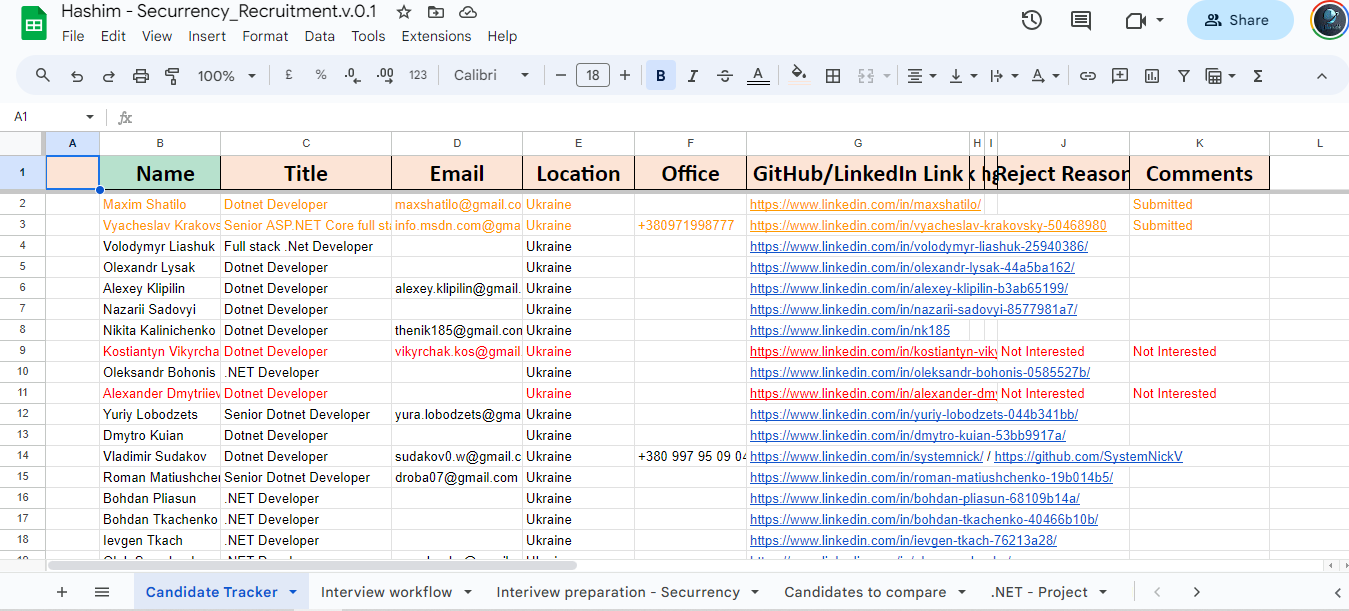Open the comments panel icon

(x=1081, y=20)
